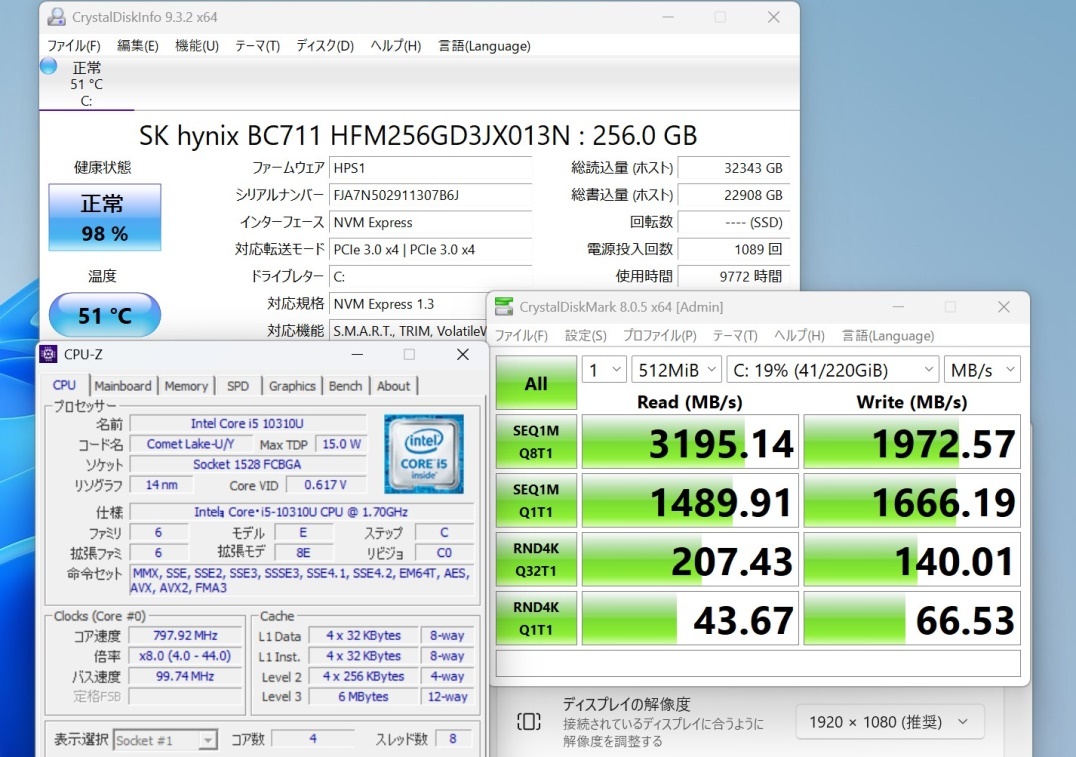Expand the 512MiB test size dropdown

point(677,370)
